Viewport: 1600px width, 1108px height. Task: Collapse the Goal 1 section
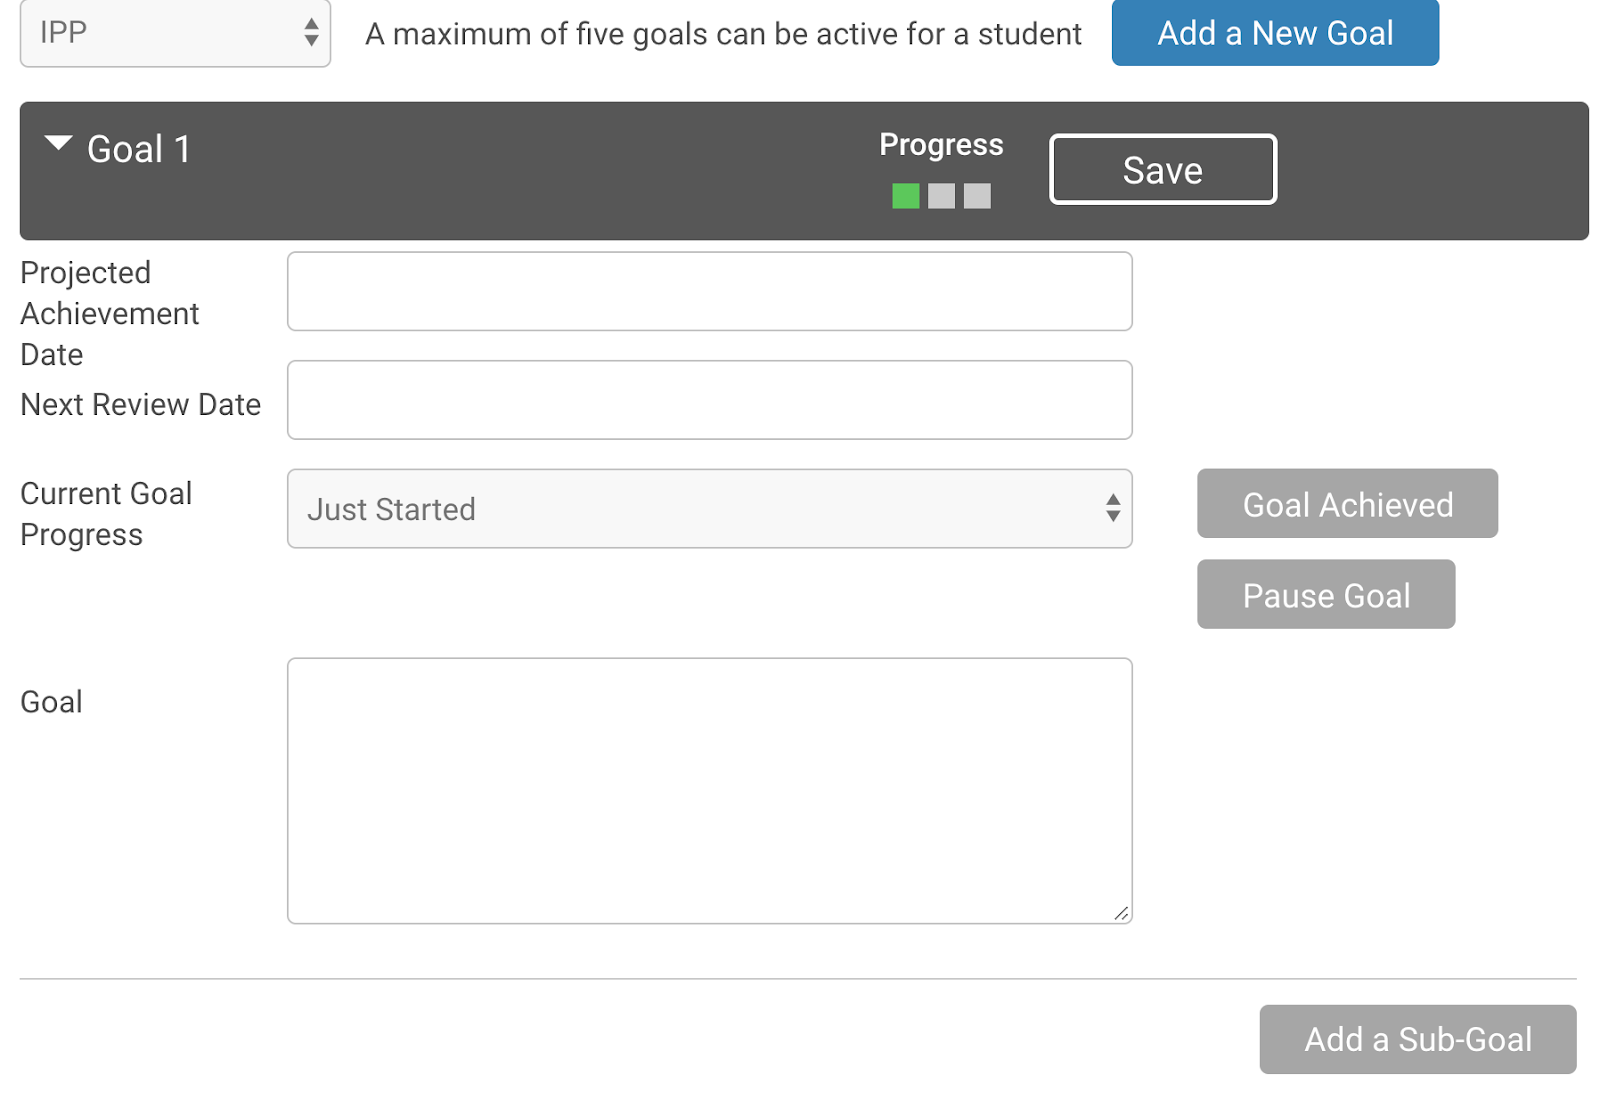[57, 144]
